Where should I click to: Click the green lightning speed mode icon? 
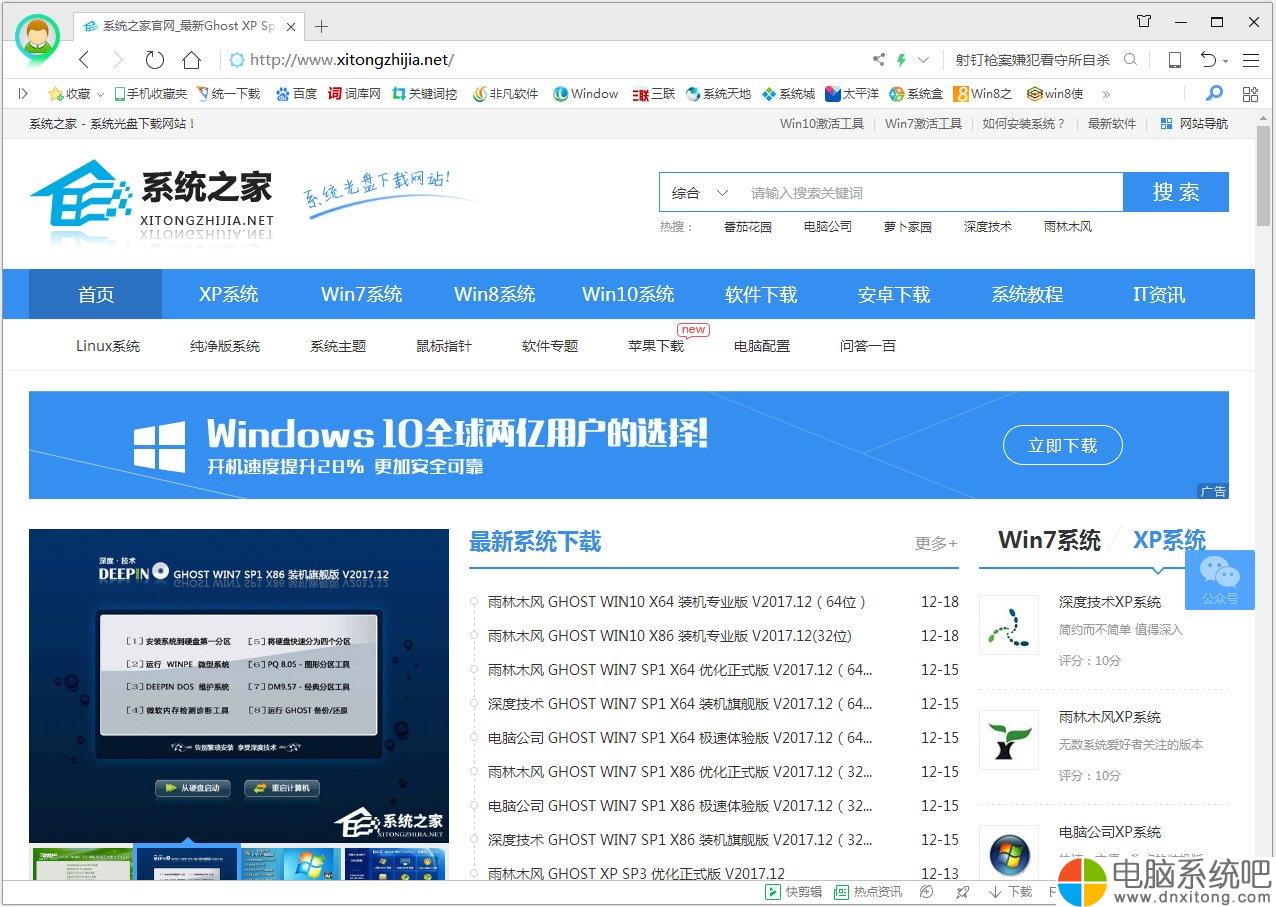901,60
